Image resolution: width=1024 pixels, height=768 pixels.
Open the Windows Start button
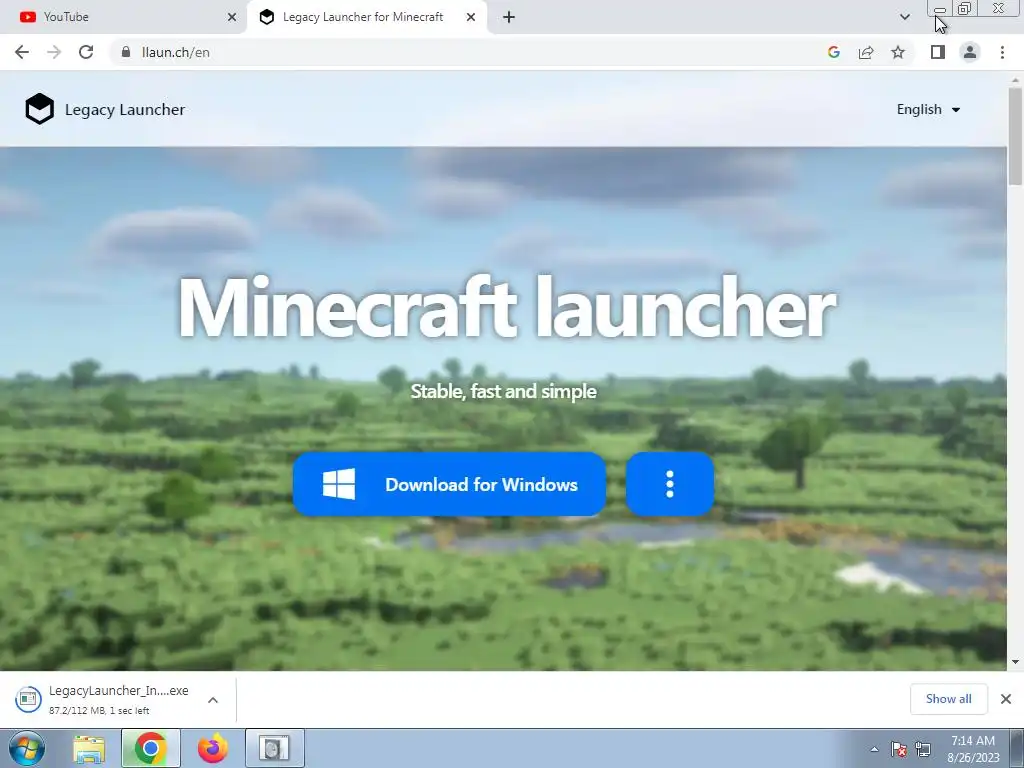coord(27,748)
